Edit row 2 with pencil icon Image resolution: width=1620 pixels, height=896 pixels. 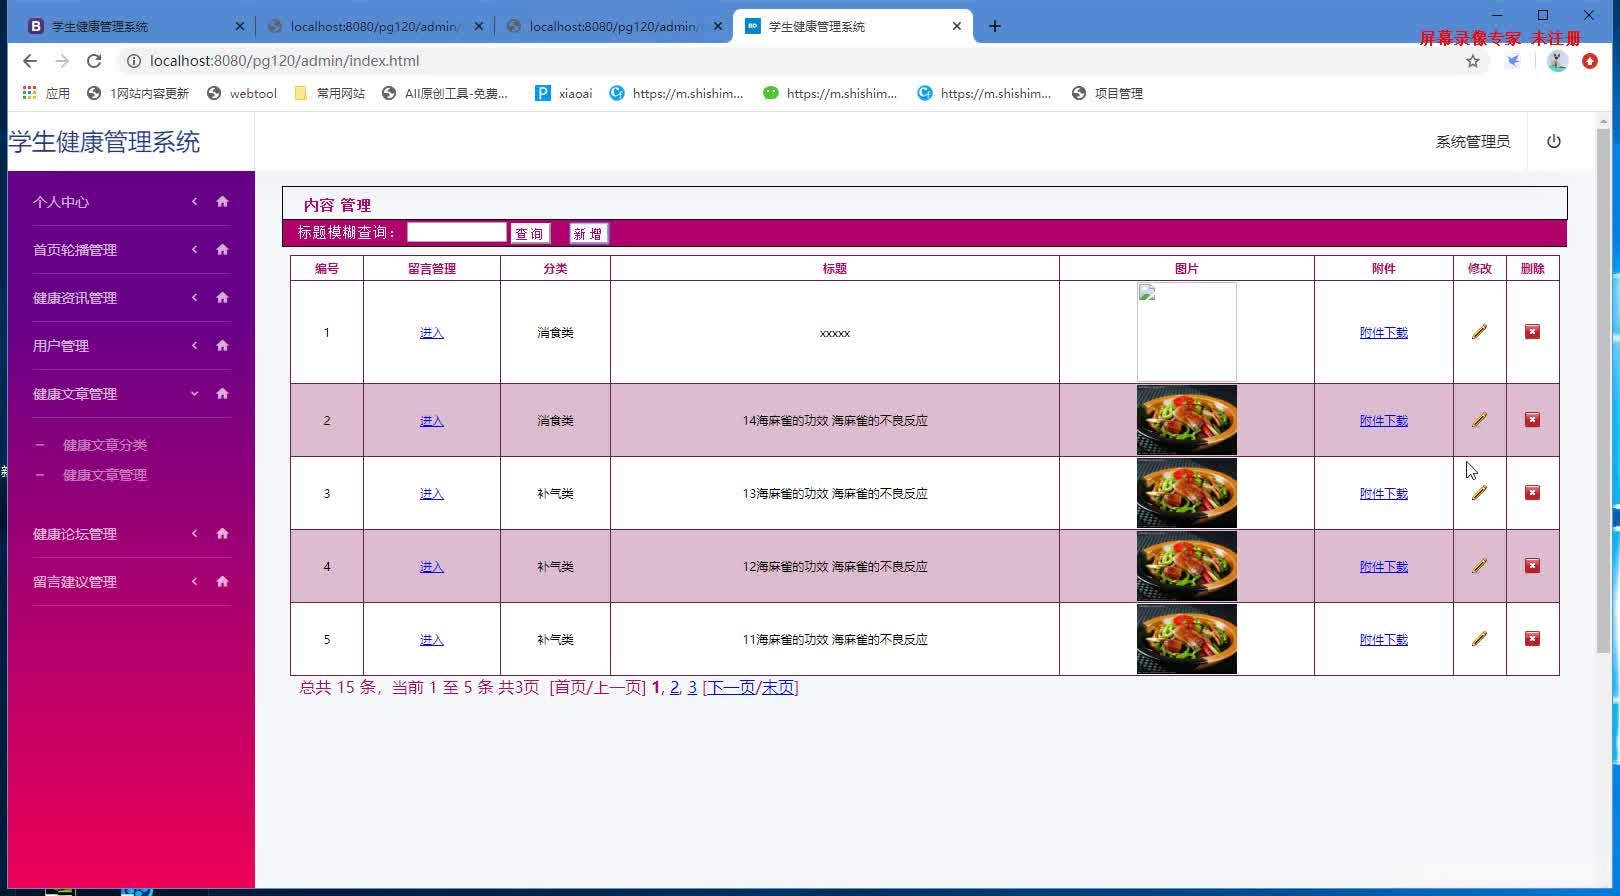click(x=1479, y=420)
